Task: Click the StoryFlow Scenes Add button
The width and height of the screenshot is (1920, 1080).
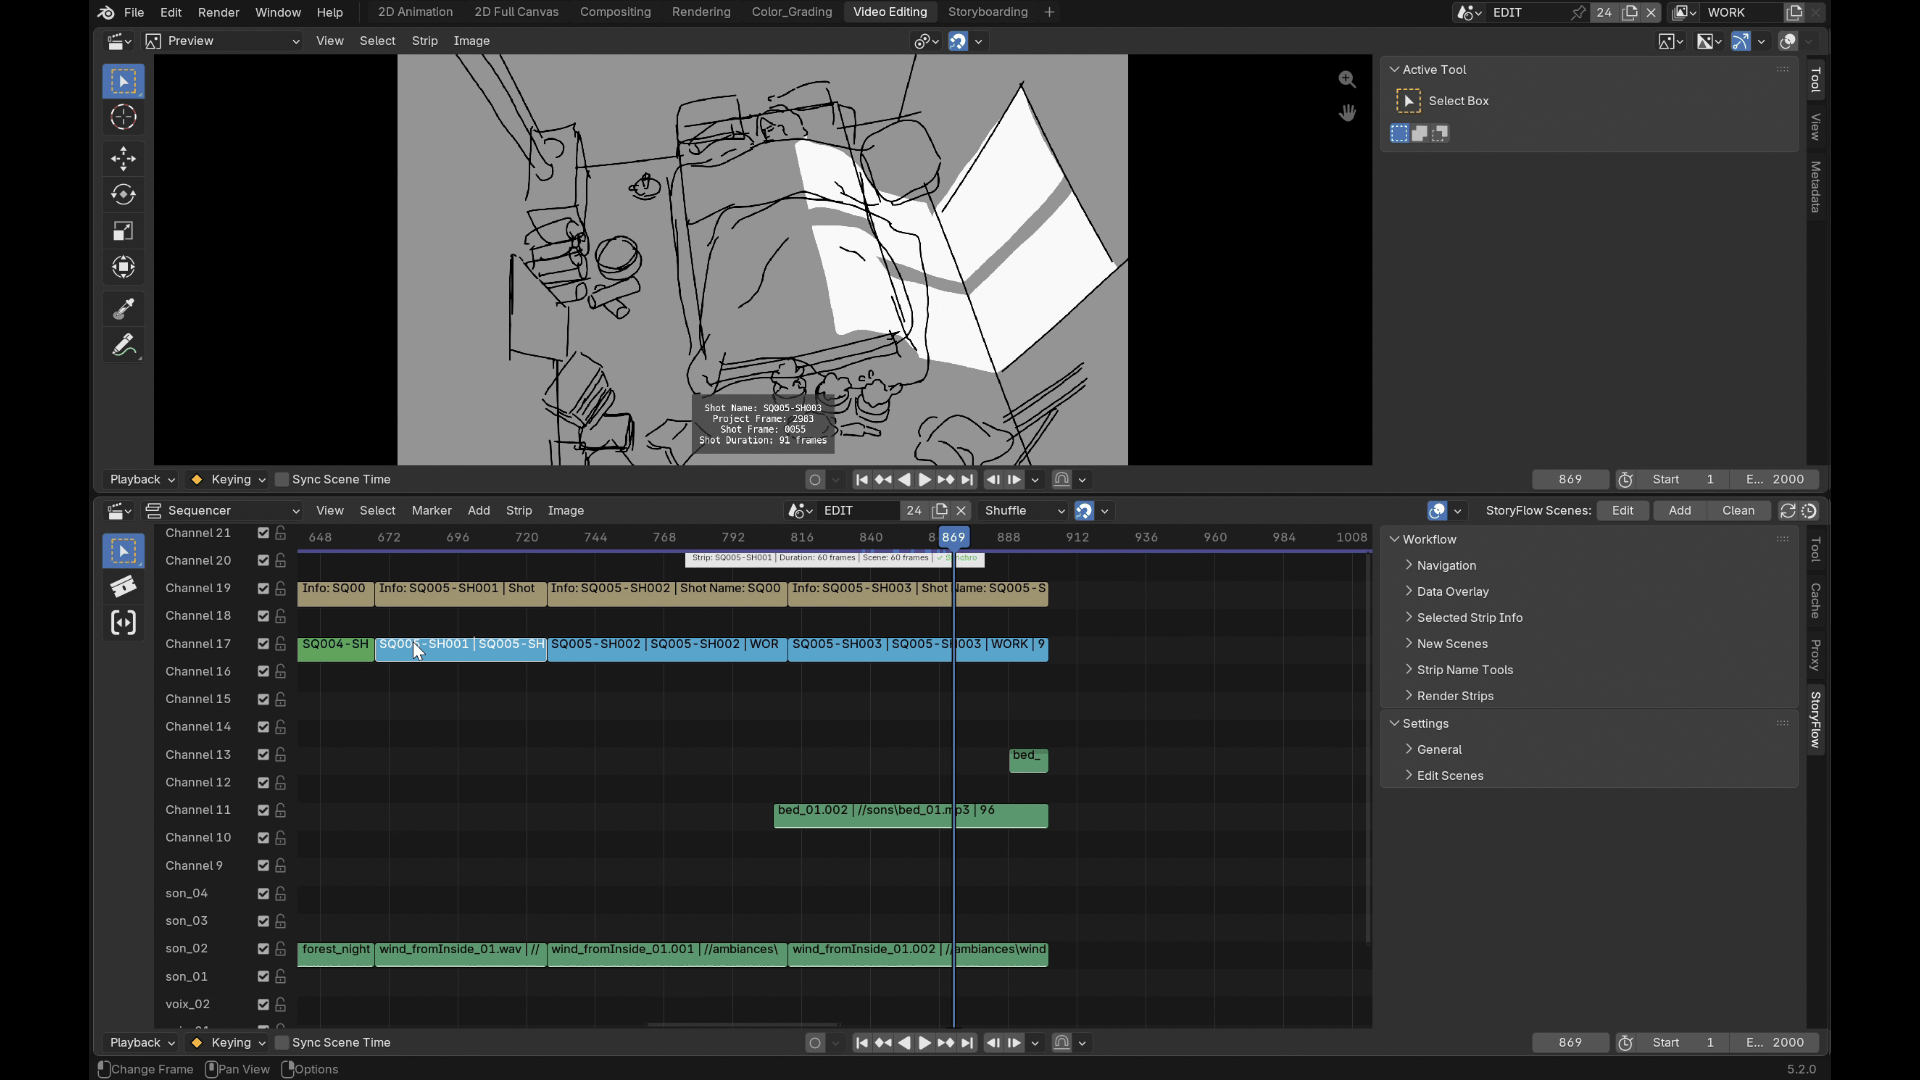Action: 1679,511
